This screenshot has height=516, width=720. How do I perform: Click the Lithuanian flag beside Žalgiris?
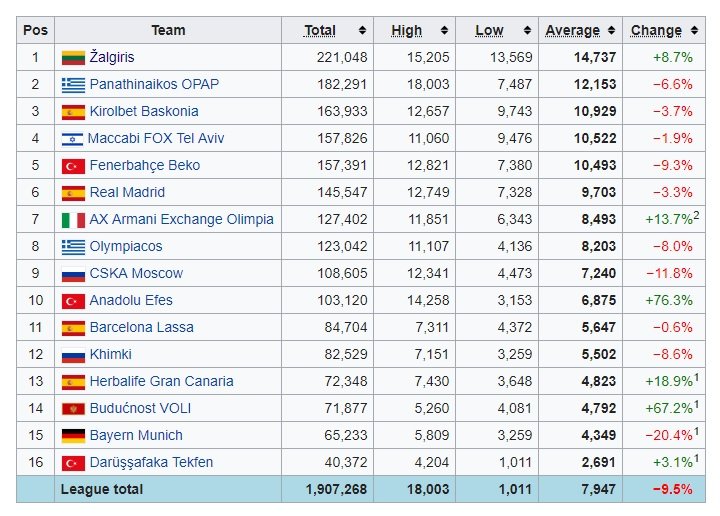click(73, 58)
